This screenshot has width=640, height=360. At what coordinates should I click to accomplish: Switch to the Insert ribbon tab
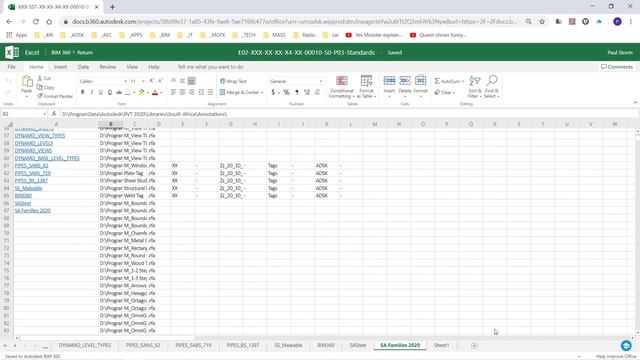coord(60,67)
